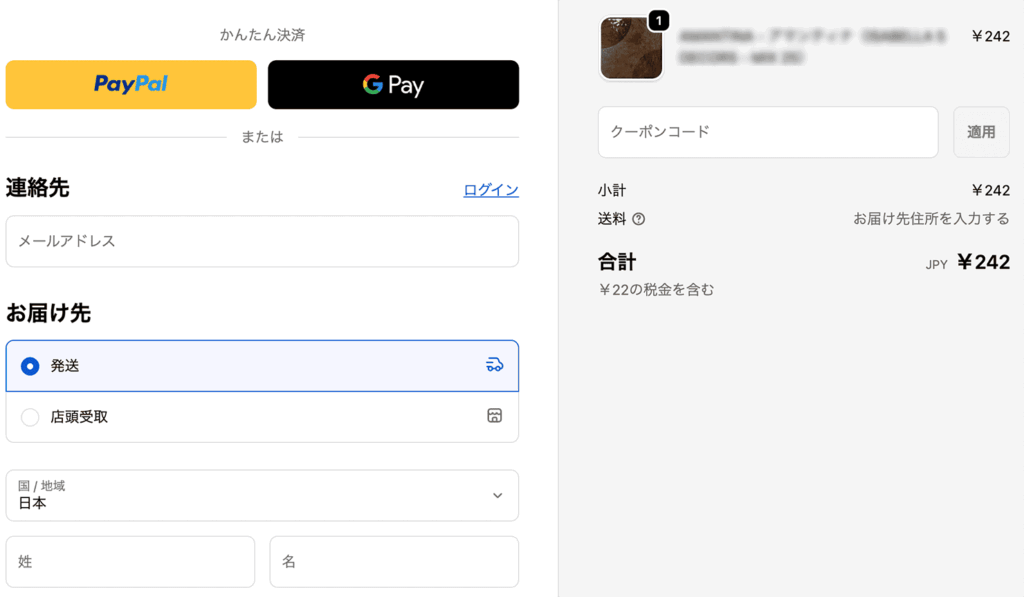Click the 姓 last name field

click(130, 562)
